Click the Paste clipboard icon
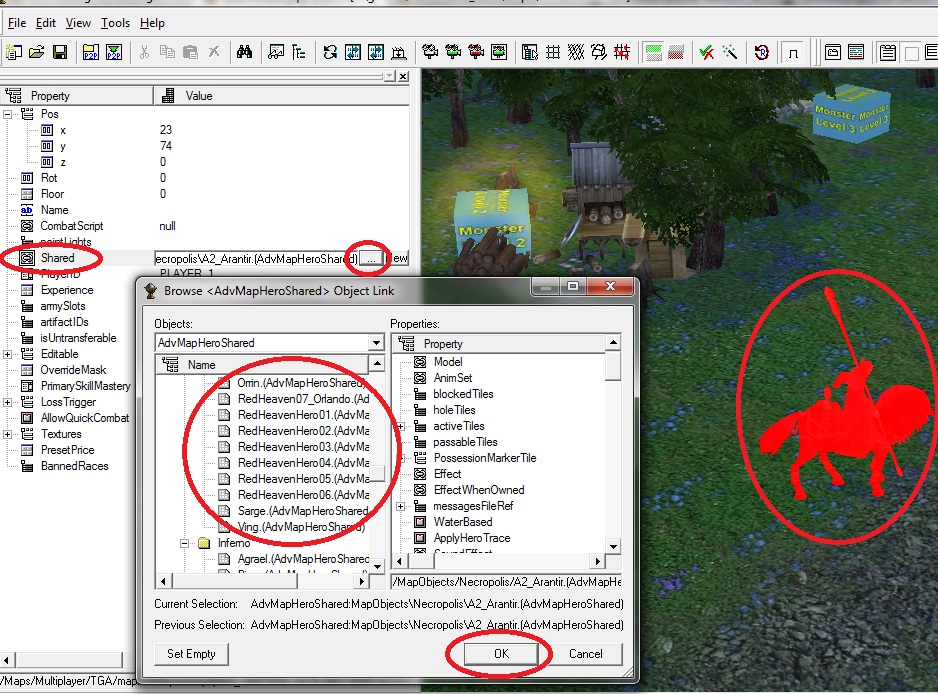This screenshot has height=694, width=938. pos(190,53)
